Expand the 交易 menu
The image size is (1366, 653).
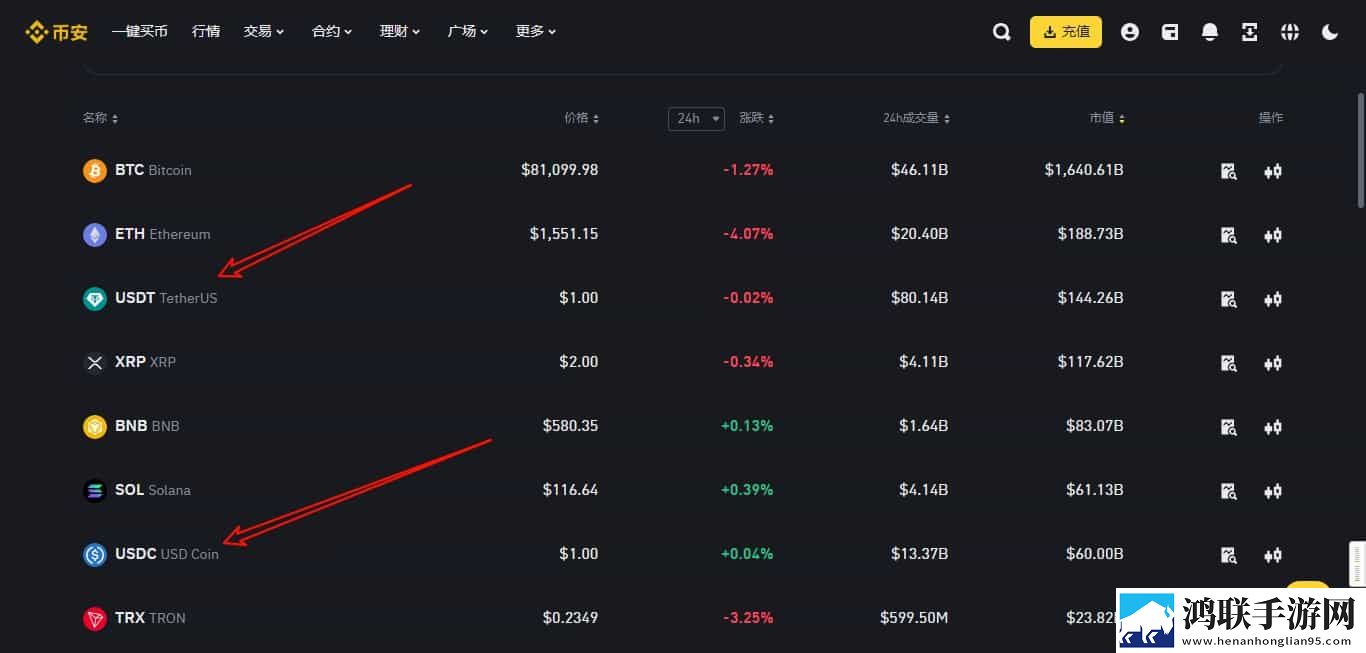pos(264,32)
